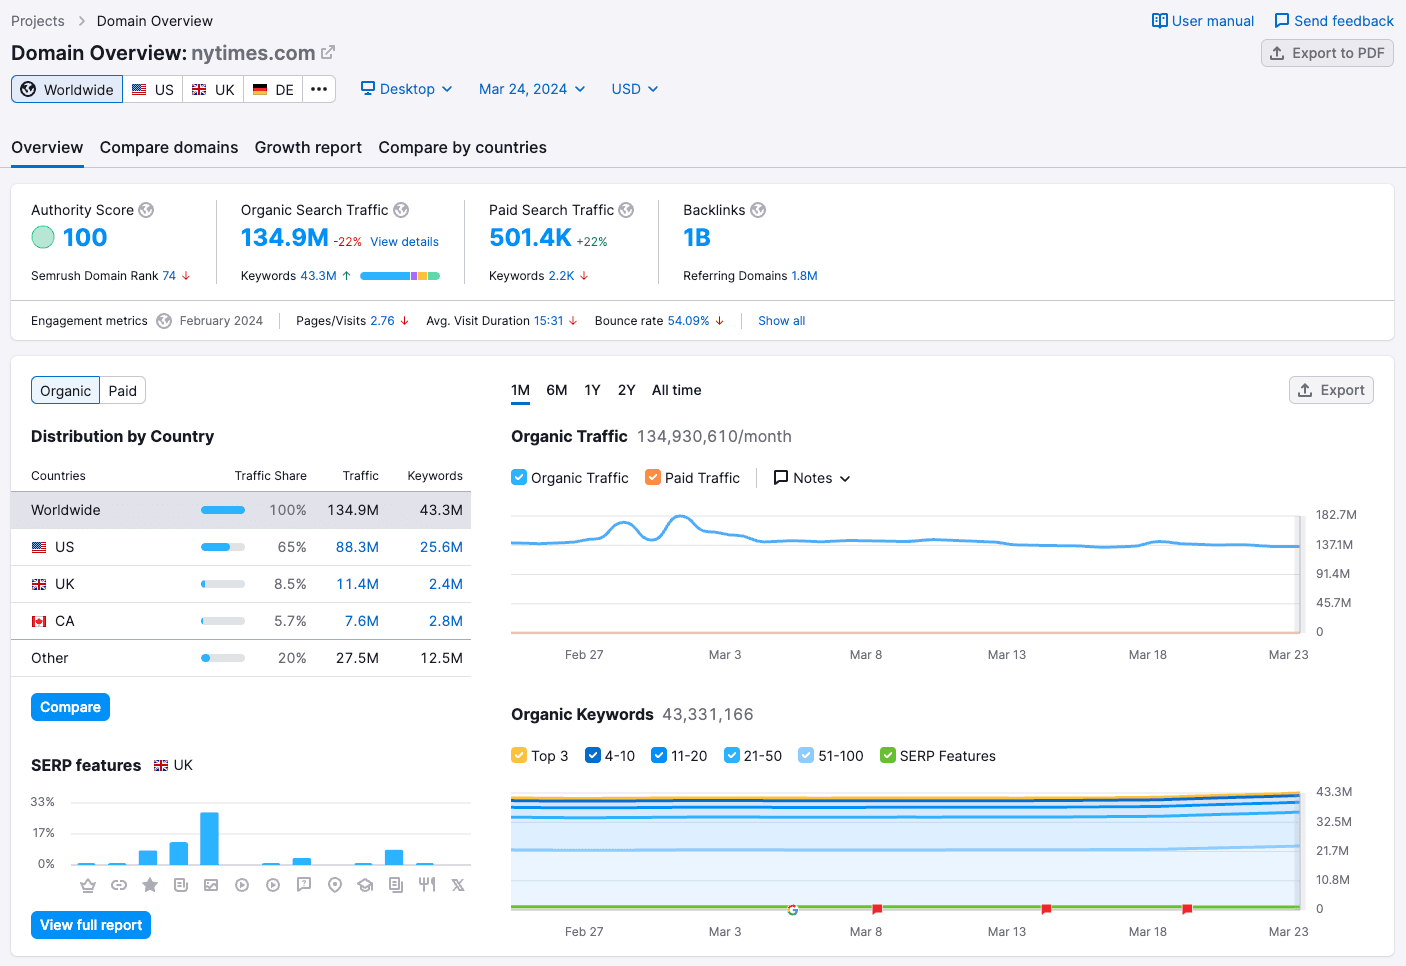Open the date picker showing Mar 24, 2024
Viewport: 1406px width, 966px height.
pyautogui.click(x=531, y=89)
